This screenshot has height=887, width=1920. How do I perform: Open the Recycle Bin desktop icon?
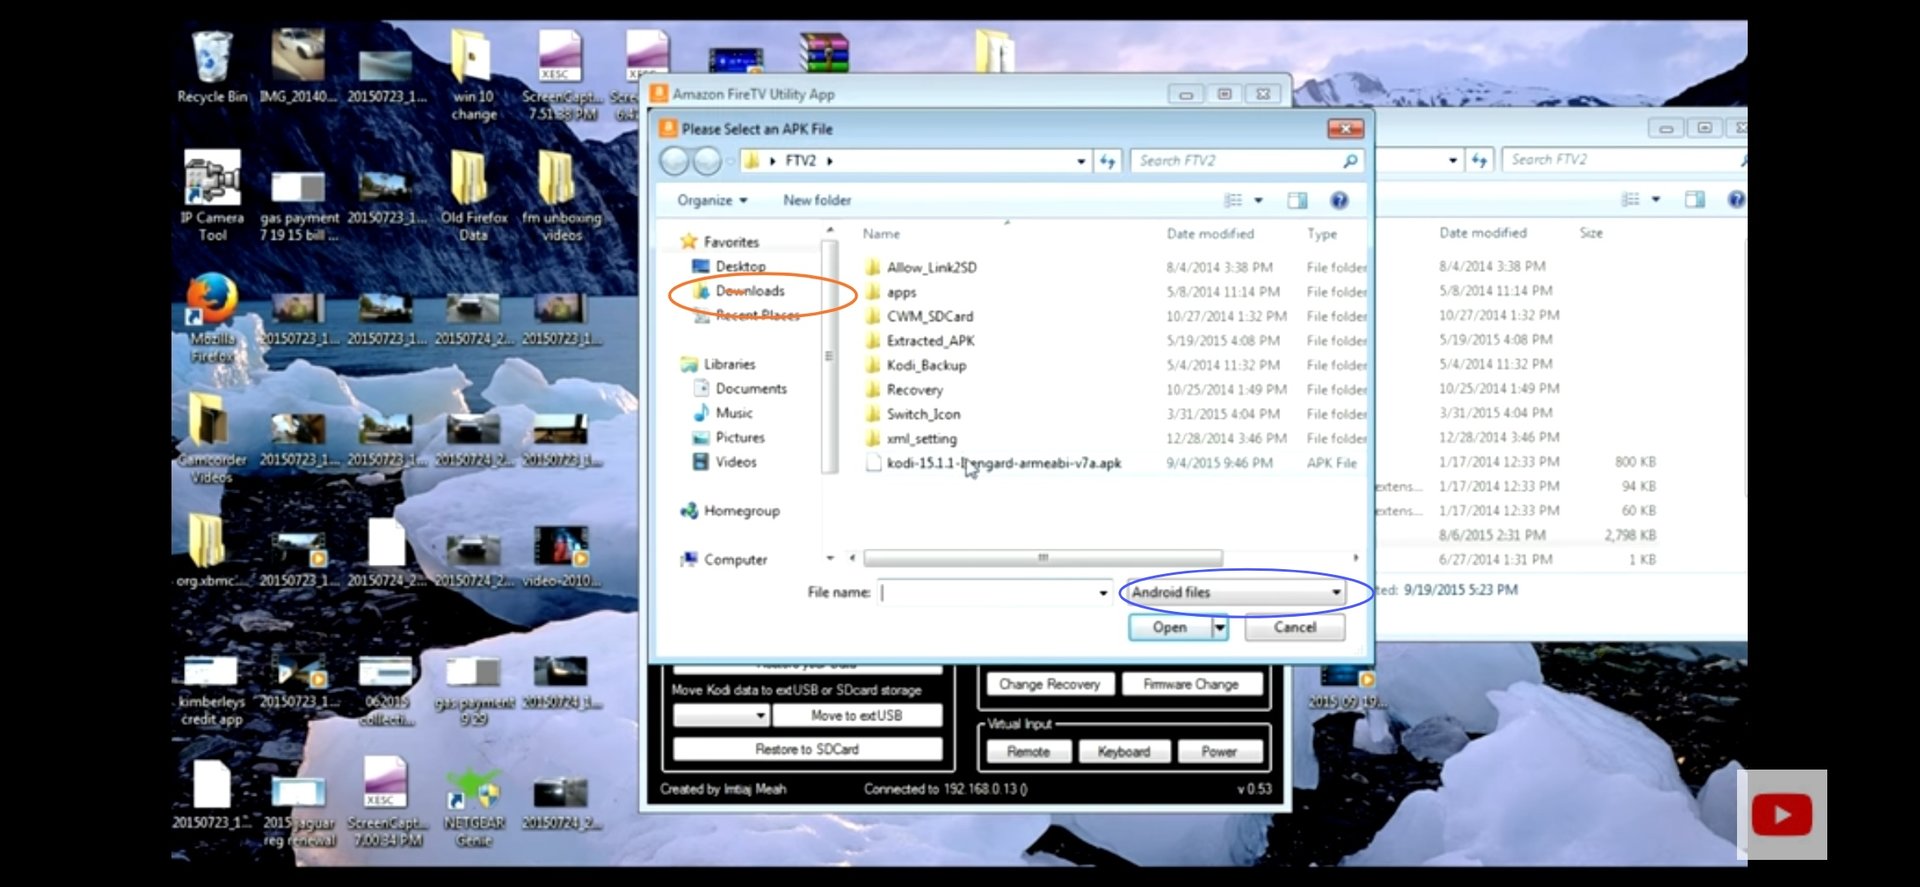coord(212,66)
